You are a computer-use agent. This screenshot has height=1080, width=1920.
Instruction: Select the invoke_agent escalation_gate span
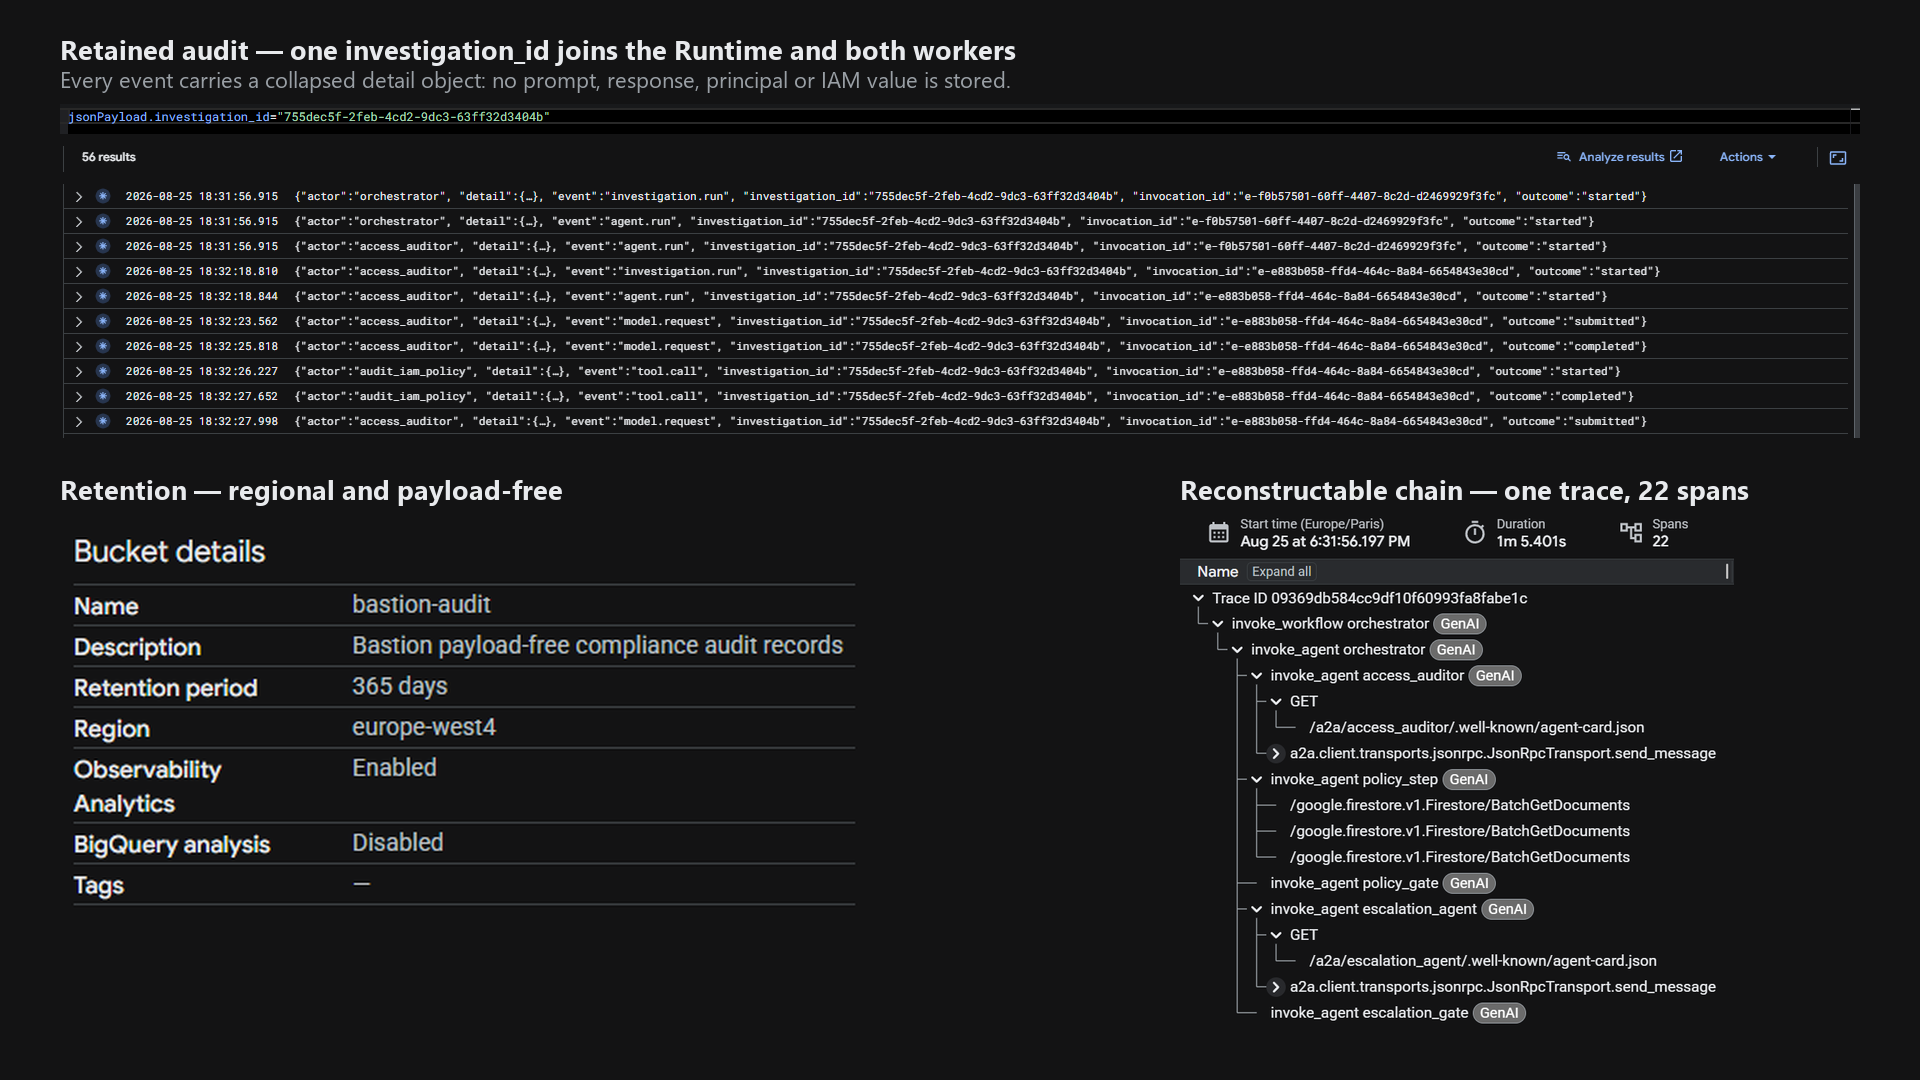[x=1369, y=1014]
